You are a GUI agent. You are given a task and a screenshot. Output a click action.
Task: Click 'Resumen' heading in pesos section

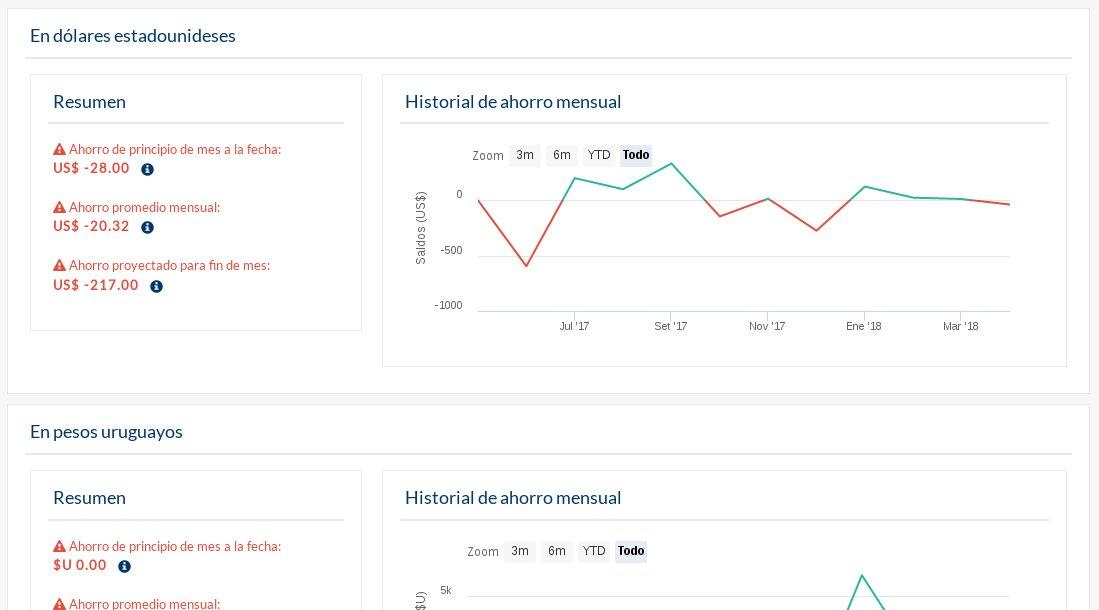90,499
